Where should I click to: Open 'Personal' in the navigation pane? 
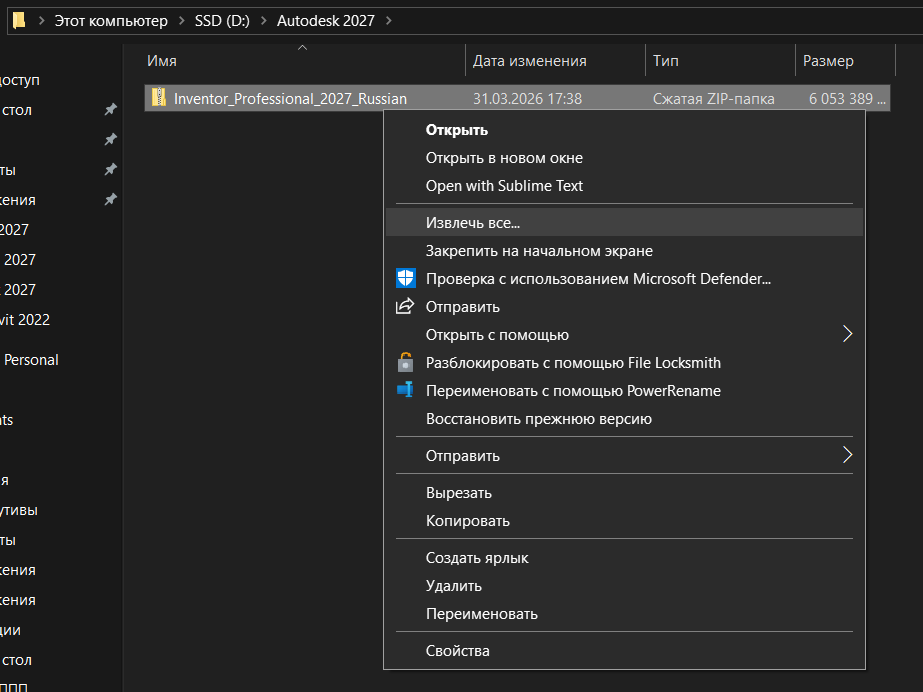(x=31, y=360)
